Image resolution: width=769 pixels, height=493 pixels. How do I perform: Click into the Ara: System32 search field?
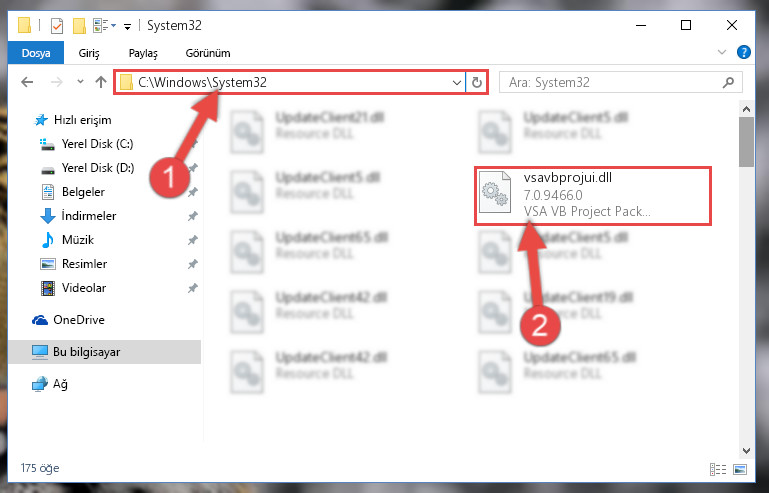(611, 82)
